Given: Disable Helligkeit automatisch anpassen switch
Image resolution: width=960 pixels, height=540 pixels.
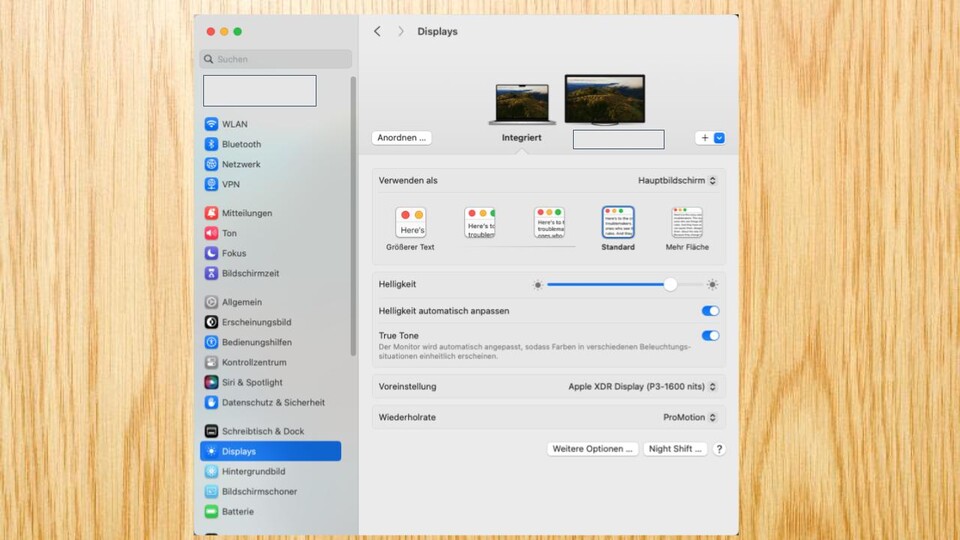Looking at the screenshot, I should (x=710, y=311).
